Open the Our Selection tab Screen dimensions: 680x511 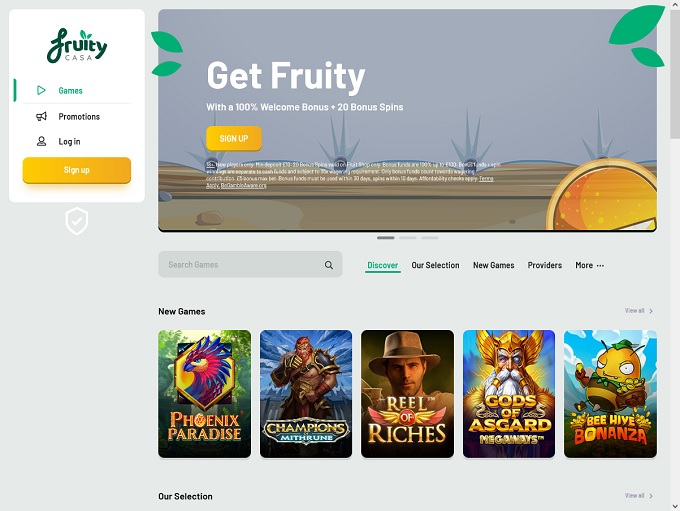pyautogui.click(x=435, y=265)
